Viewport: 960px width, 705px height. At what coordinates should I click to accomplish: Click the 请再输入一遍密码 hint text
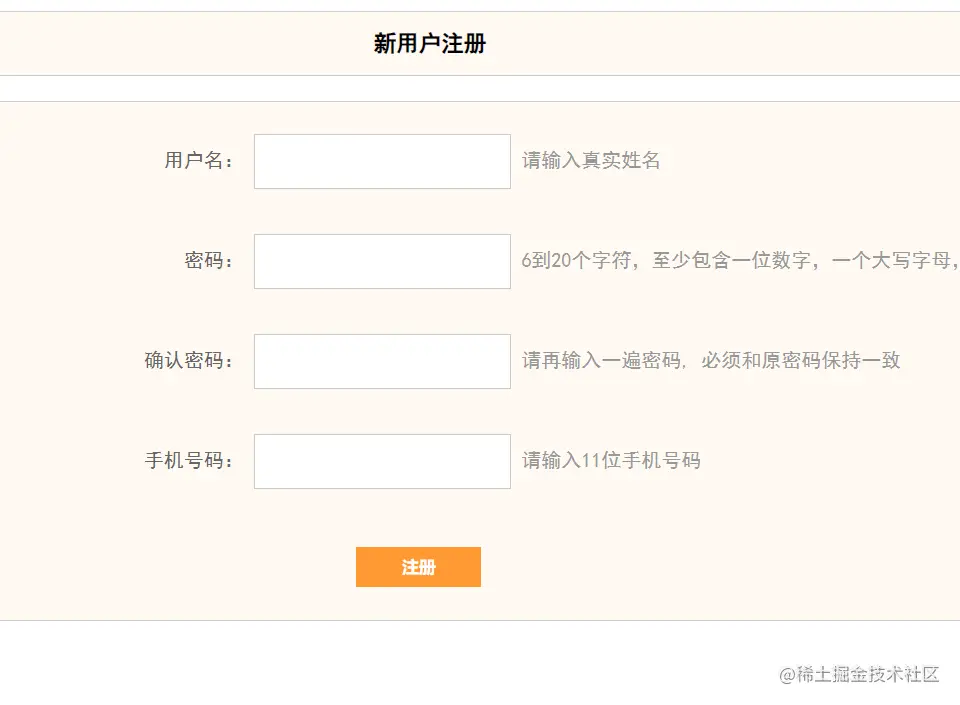pyautogui.click(x=710, y=361)
